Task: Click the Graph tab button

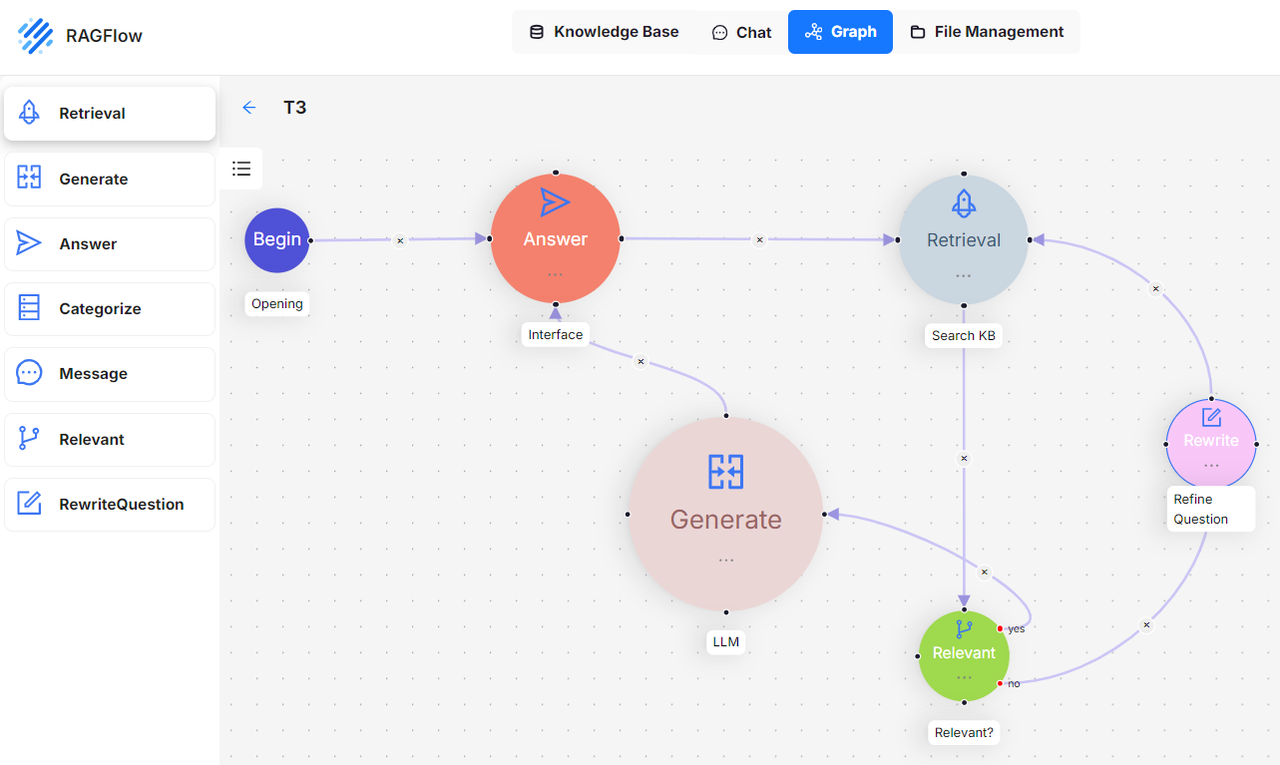Action: pyautogui.click(x=840, y=32)
